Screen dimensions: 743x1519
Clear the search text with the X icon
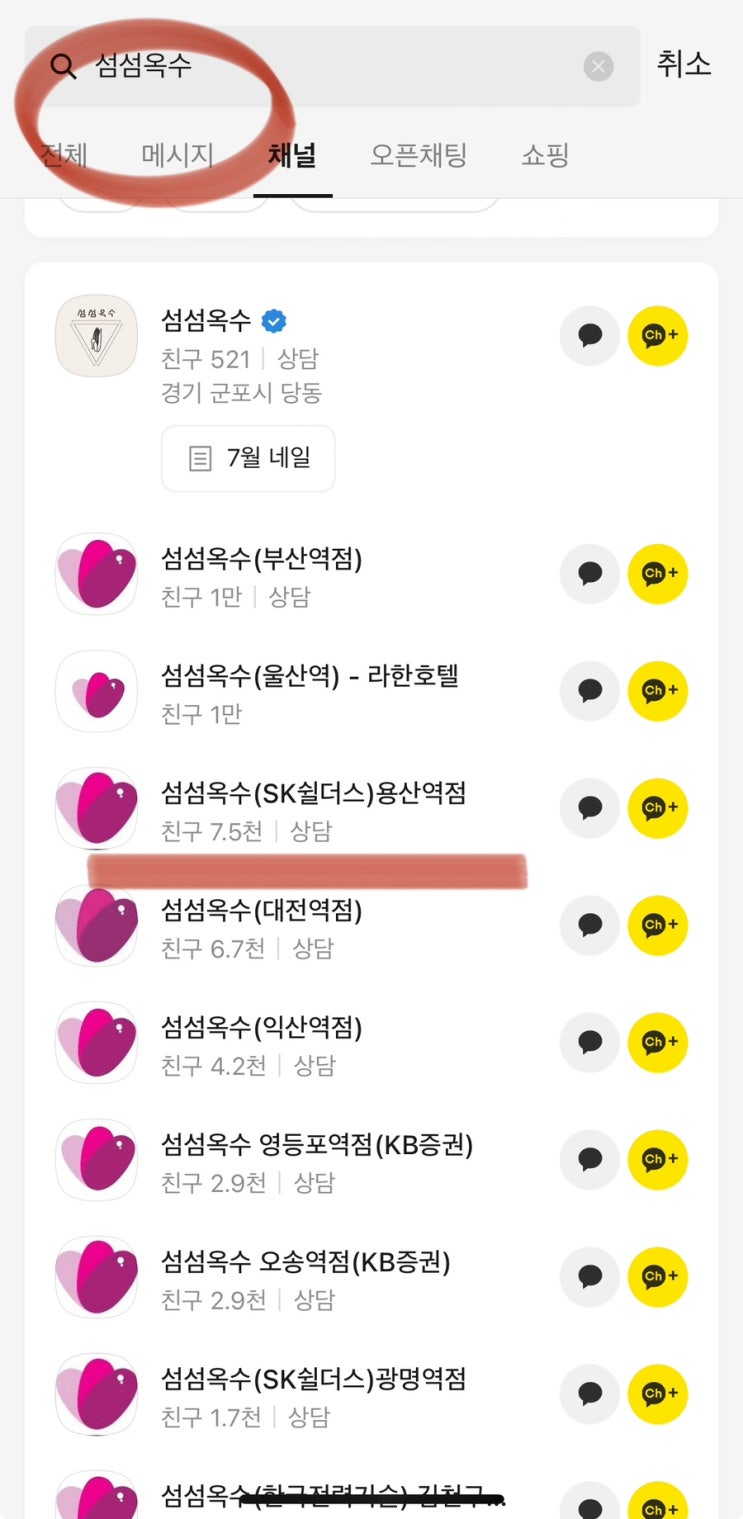(x=597, y=67)
